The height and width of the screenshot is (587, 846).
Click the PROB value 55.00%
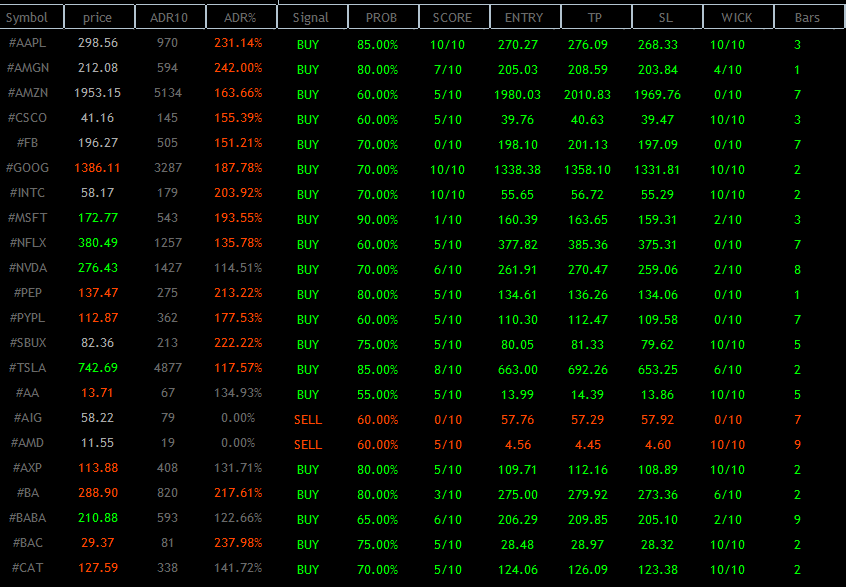pos(378,394)
